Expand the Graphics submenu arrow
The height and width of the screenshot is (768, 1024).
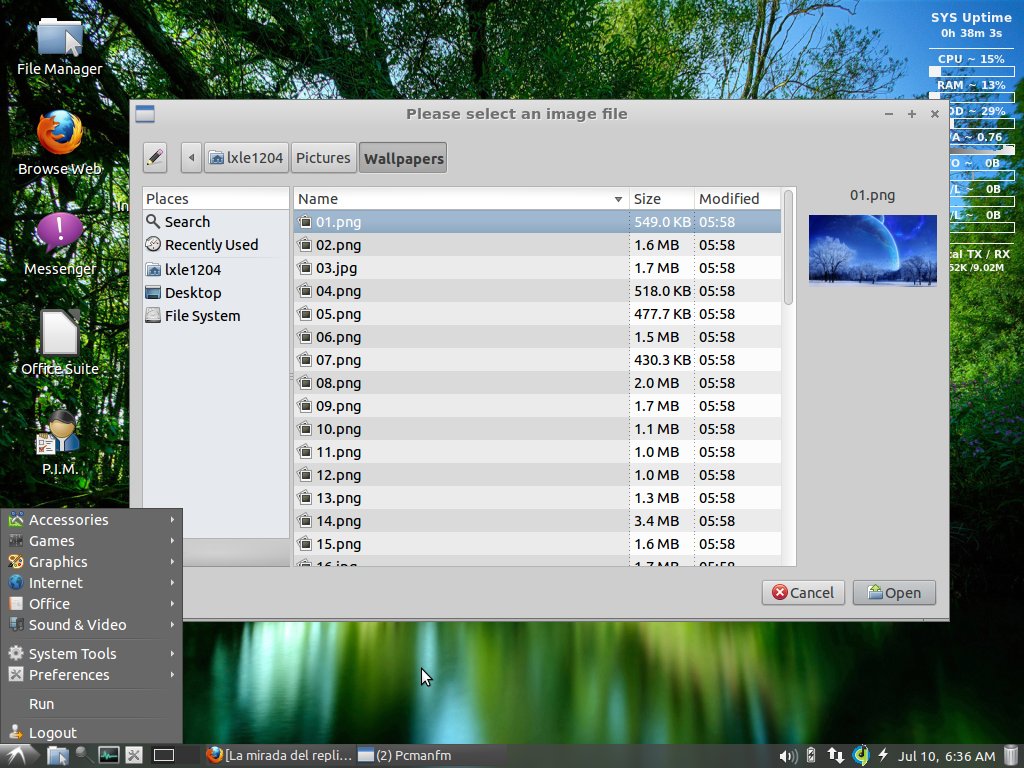coord(172,561)
